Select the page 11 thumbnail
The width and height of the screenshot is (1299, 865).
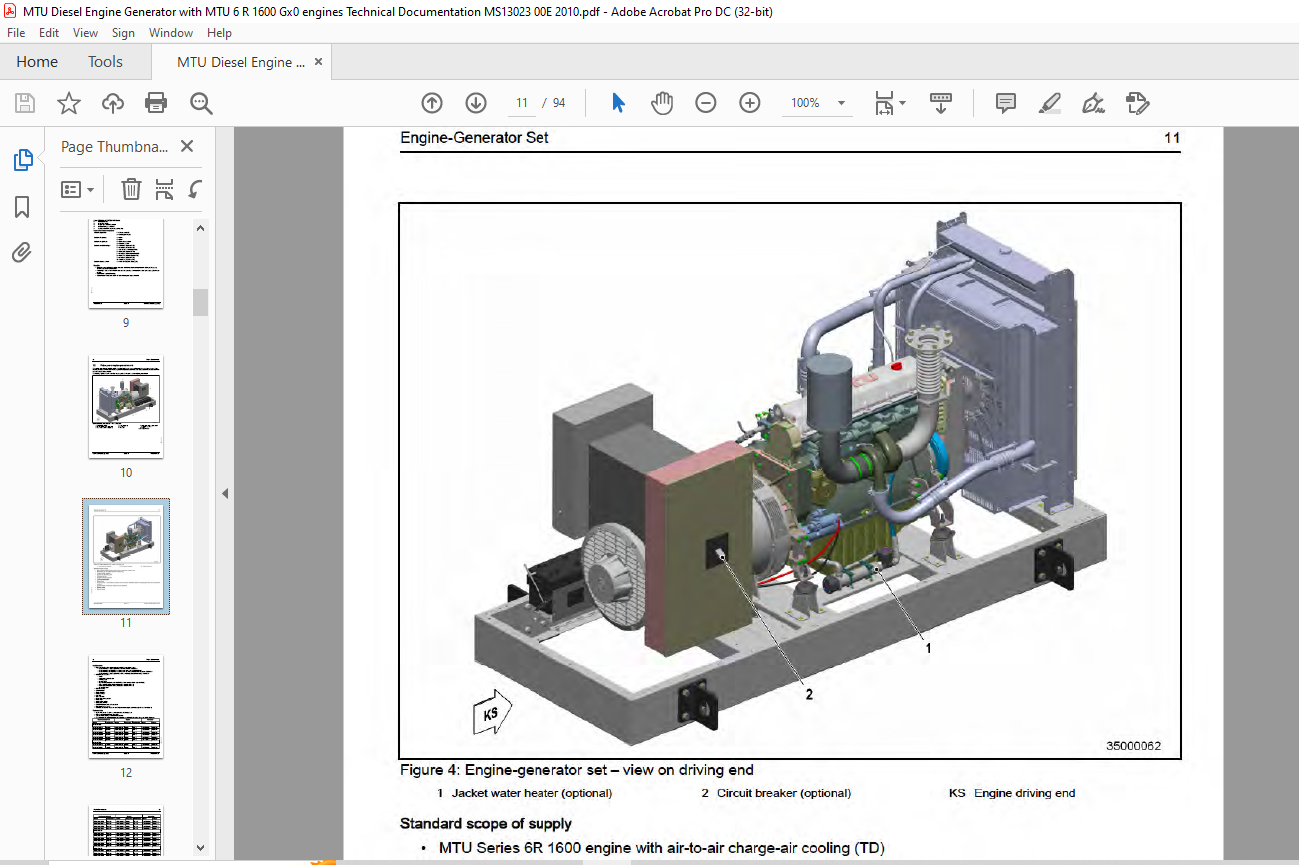(x=126, y=556)
